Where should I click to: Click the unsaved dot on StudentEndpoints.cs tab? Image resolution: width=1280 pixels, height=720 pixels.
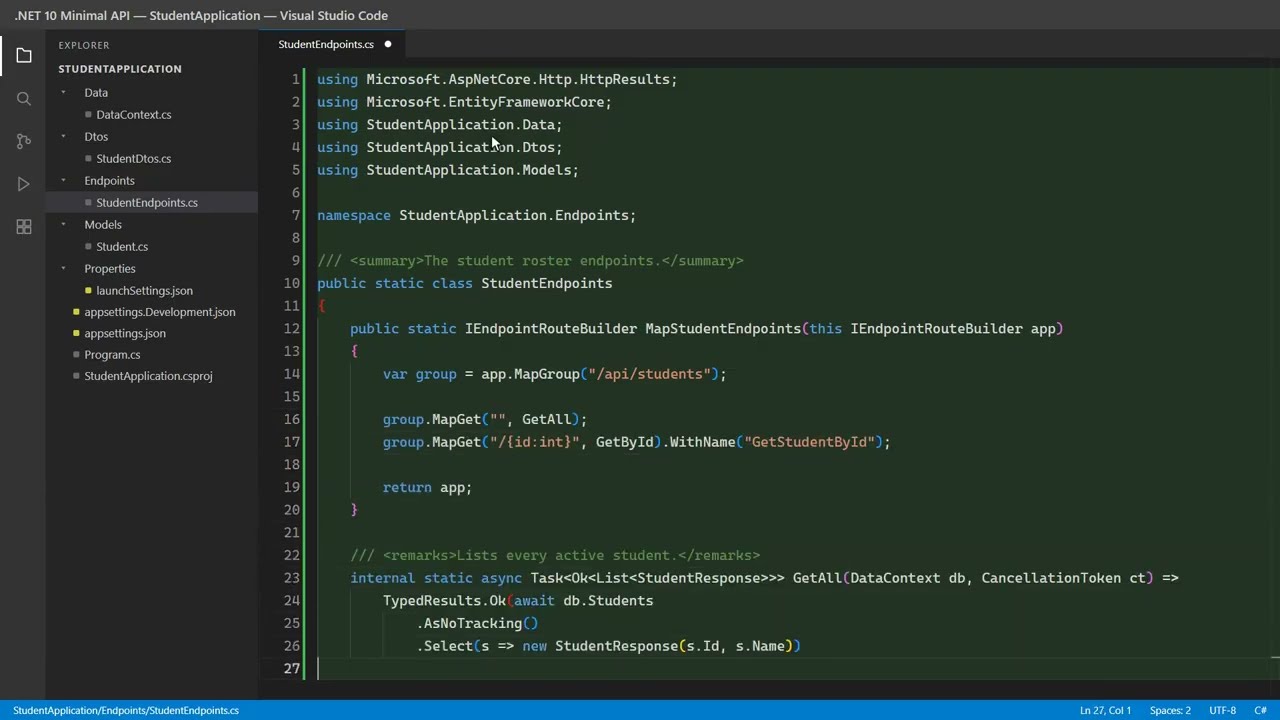388,44
